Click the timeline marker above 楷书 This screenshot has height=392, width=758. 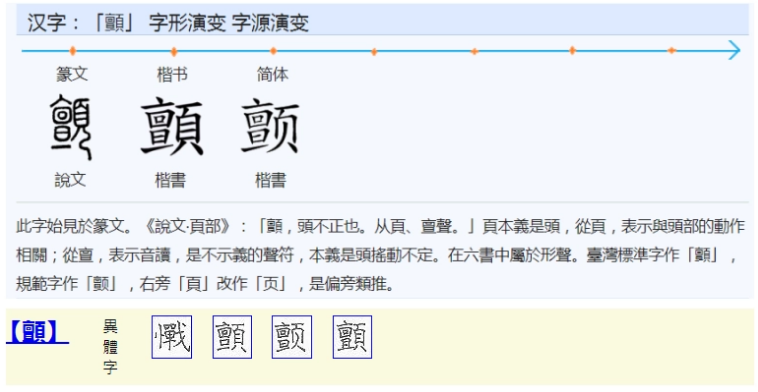(174, 51)
